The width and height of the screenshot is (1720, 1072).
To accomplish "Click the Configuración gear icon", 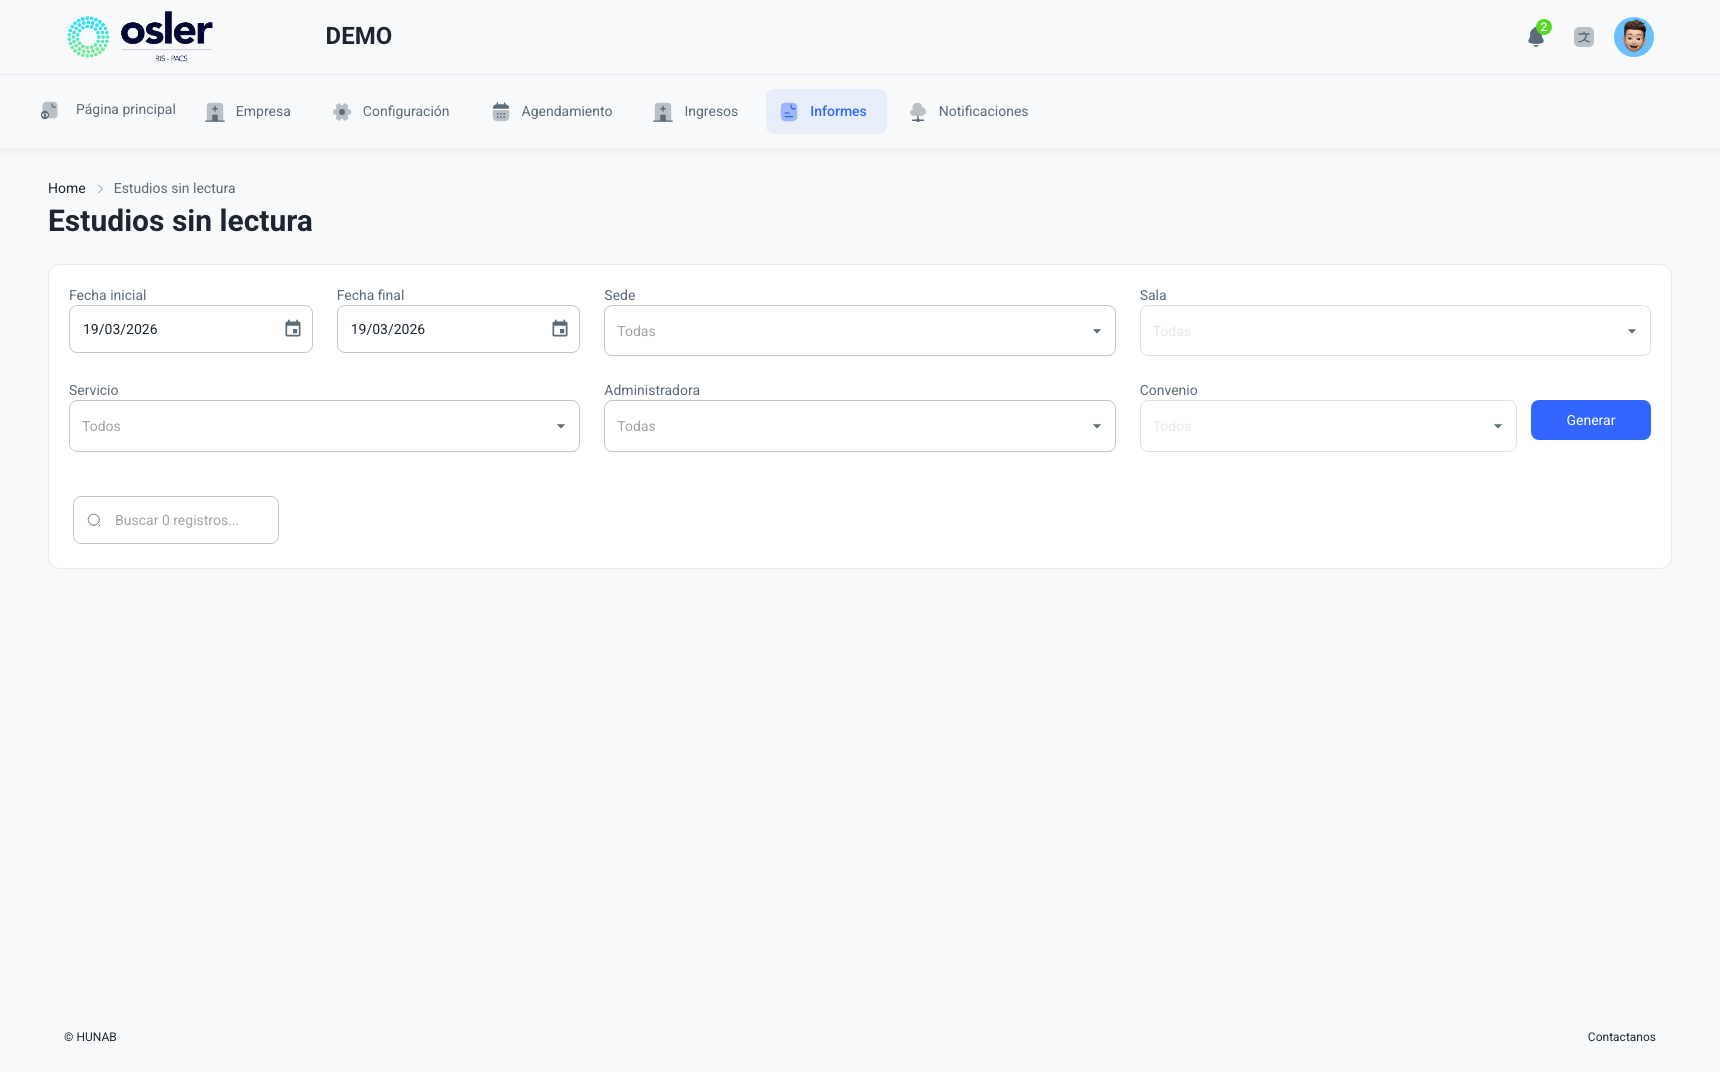I will (x=342, y=112).
